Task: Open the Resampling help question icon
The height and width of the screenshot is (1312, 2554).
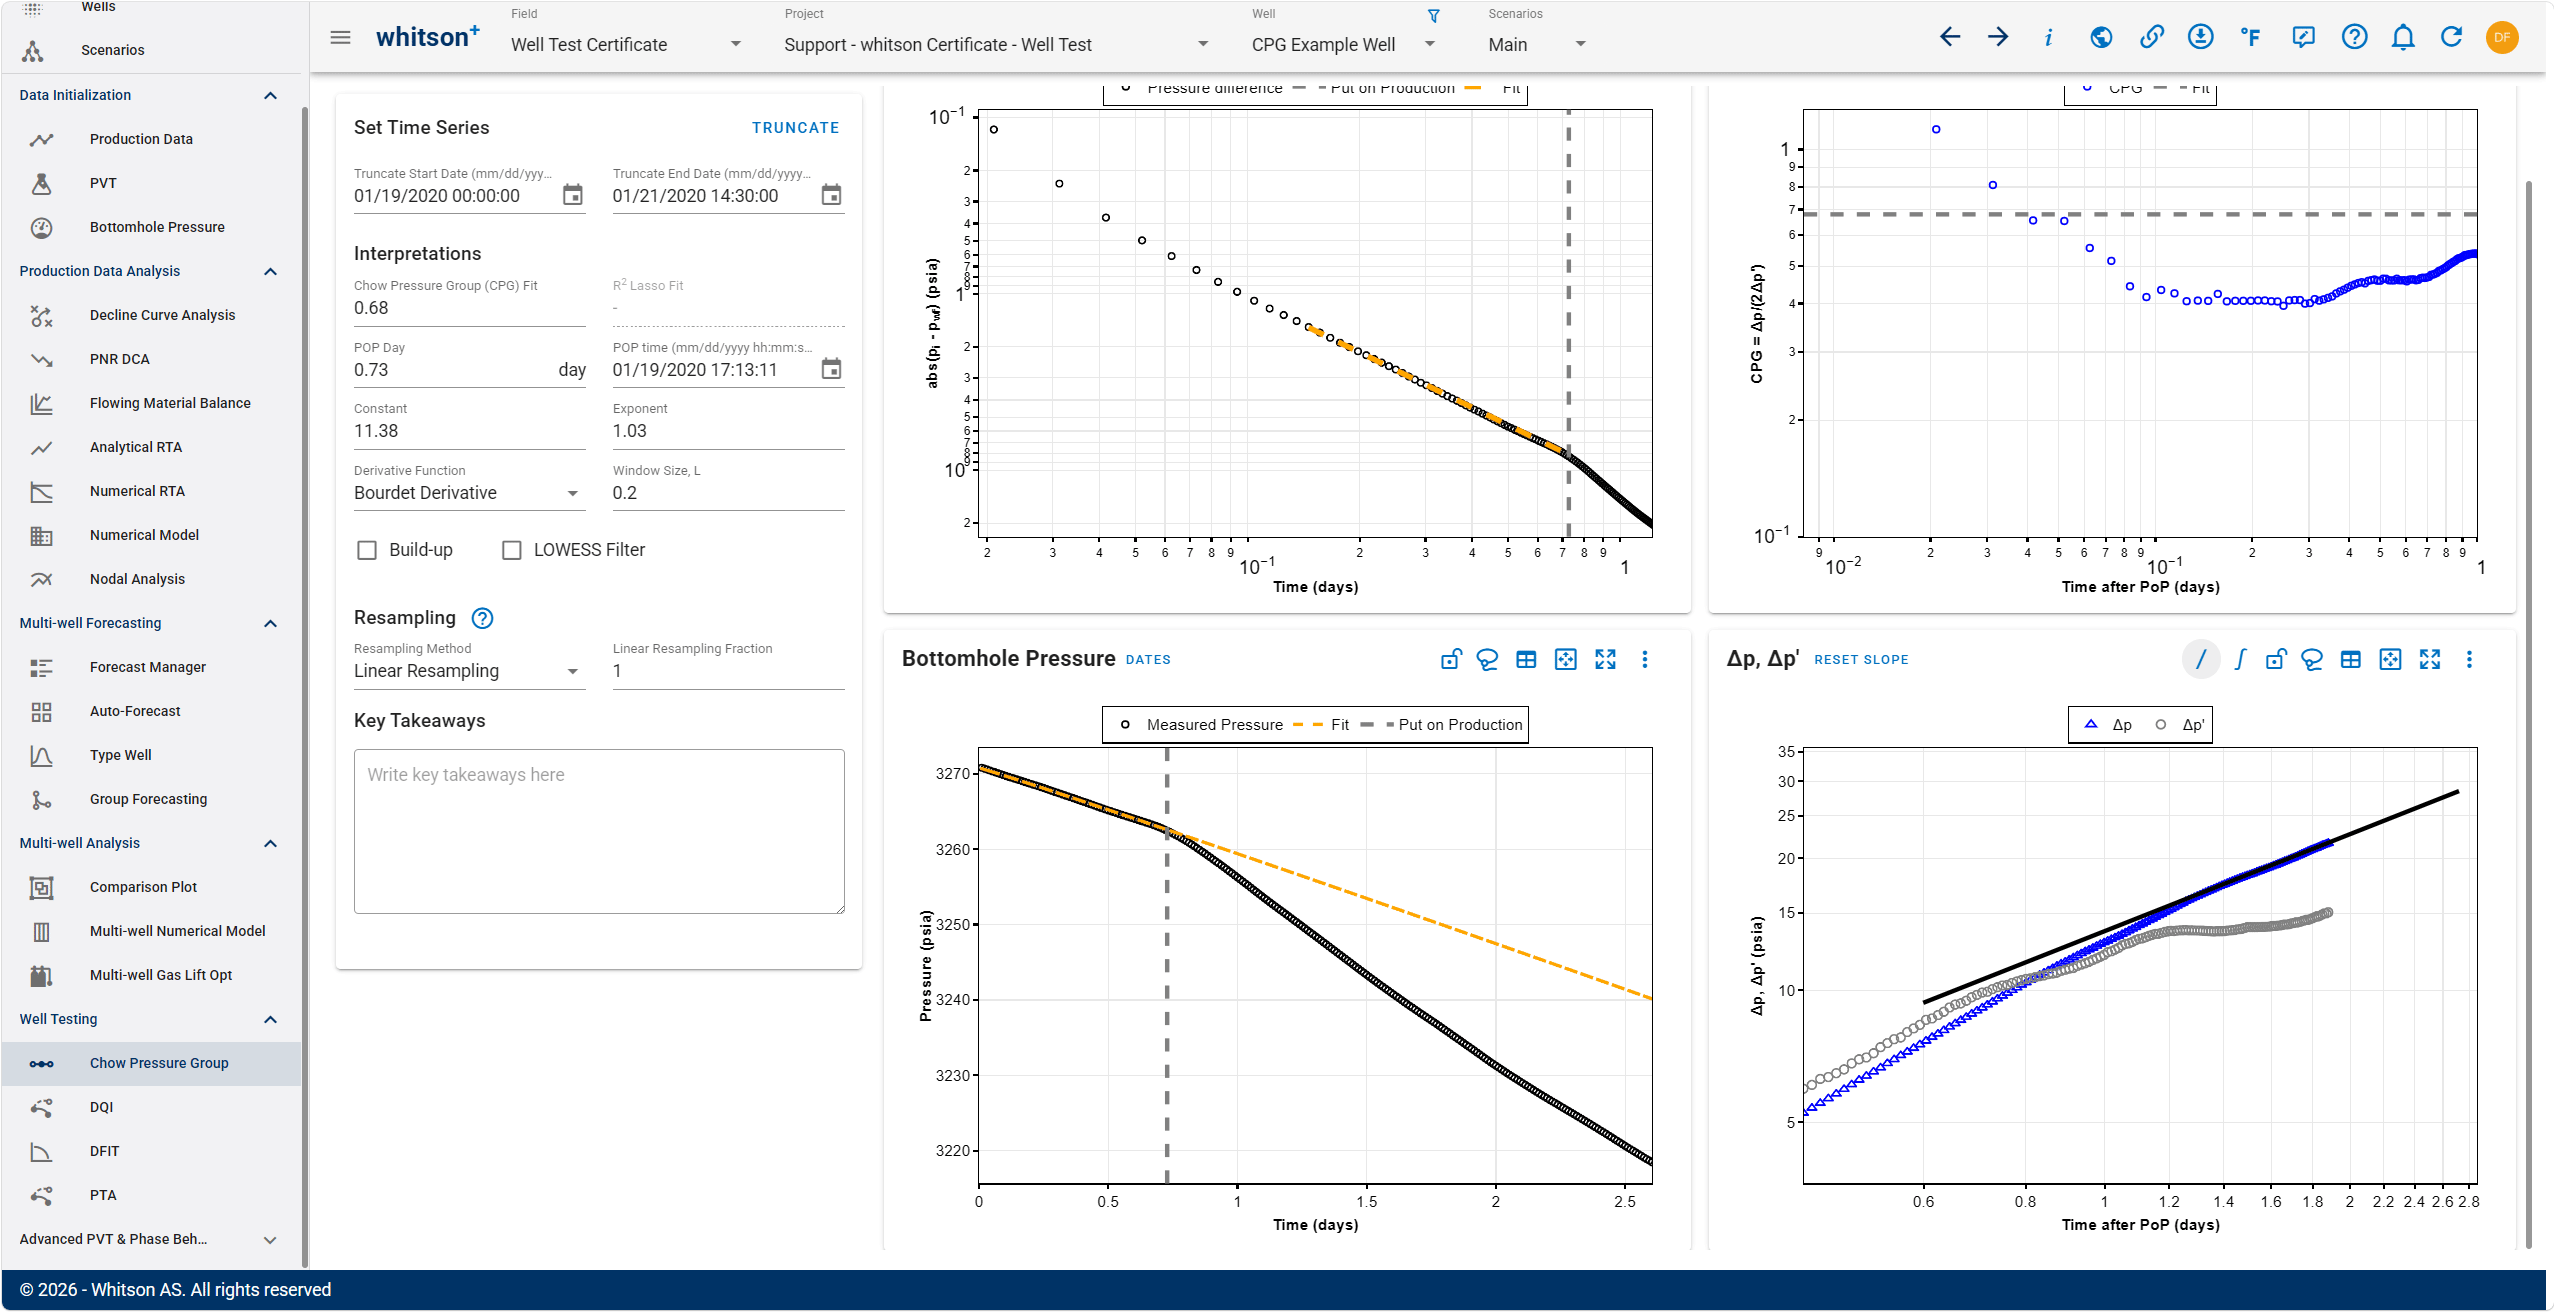Action: [482, 618]
